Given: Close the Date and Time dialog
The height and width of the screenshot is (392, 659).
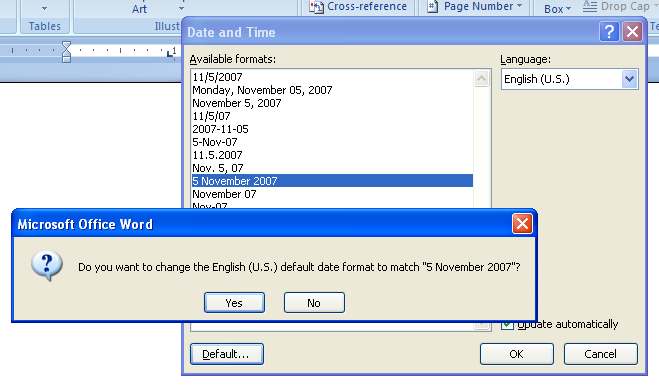Looking at the screenshot, I should (633, 32).
